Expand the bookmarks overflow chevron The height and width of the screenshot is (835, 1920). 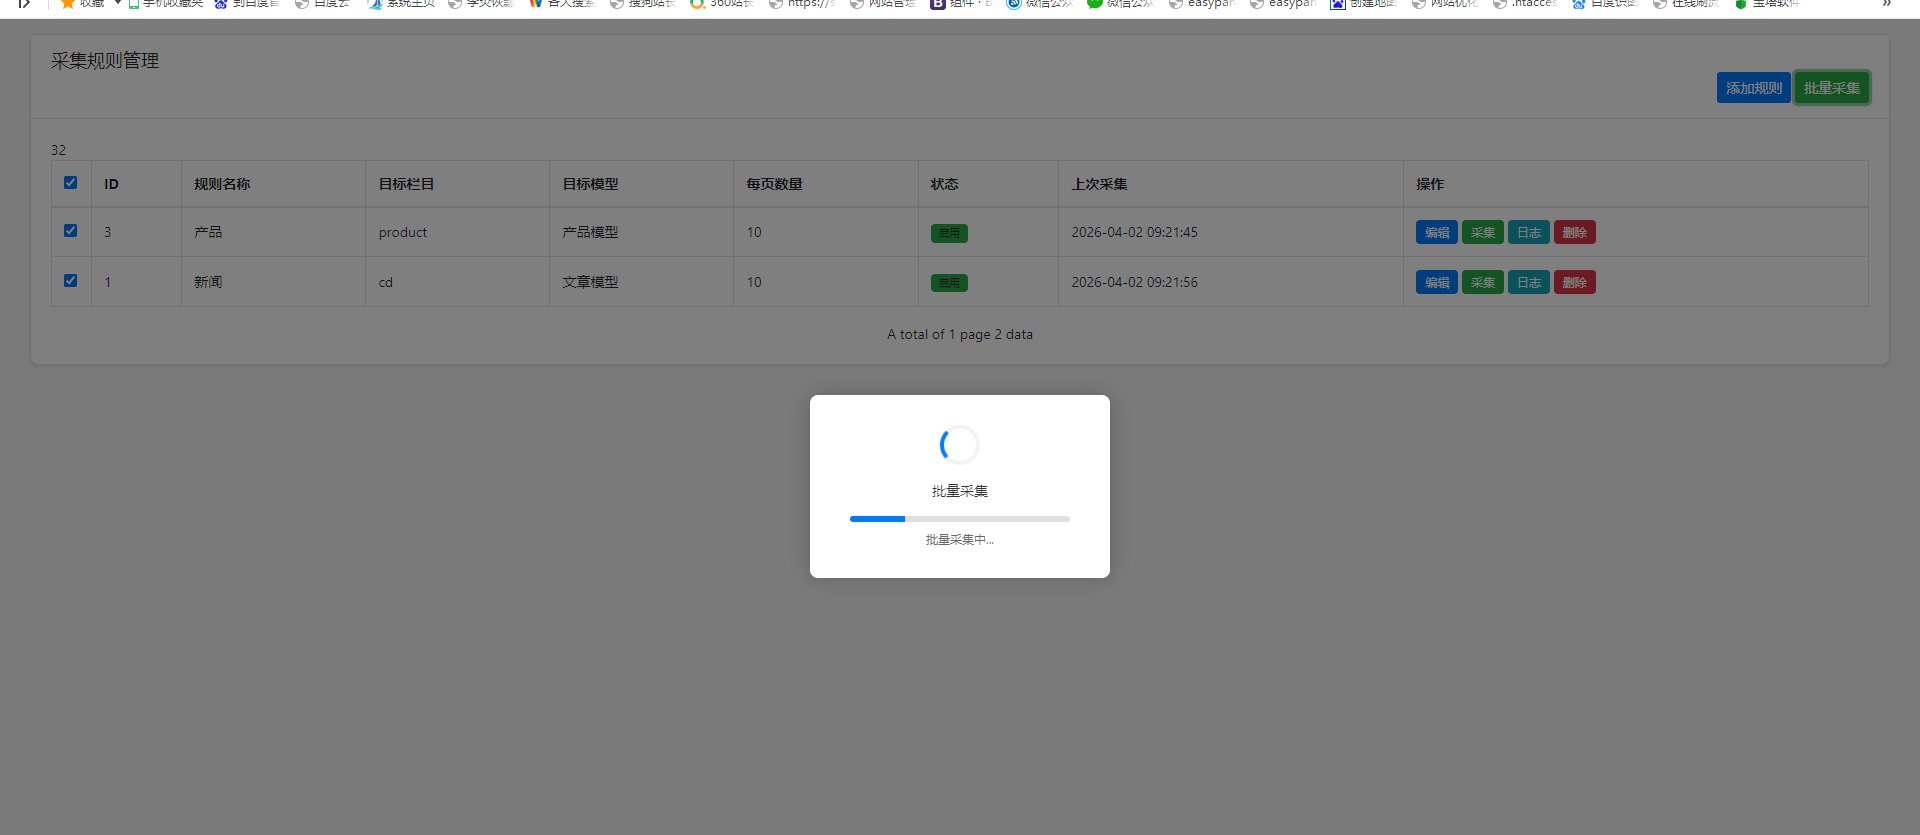pos(1886,4)
